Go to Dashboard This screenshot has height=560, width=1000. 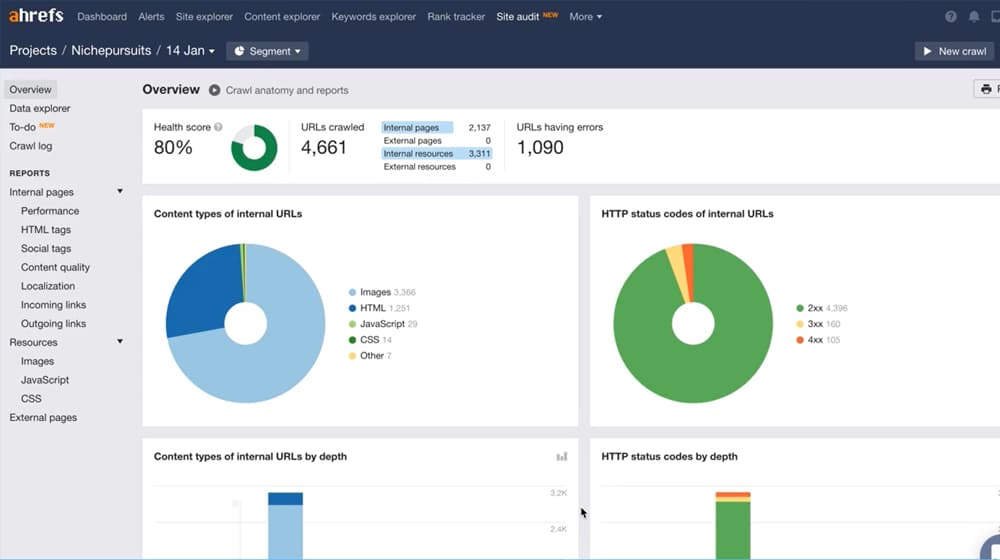tap(102, 17)
